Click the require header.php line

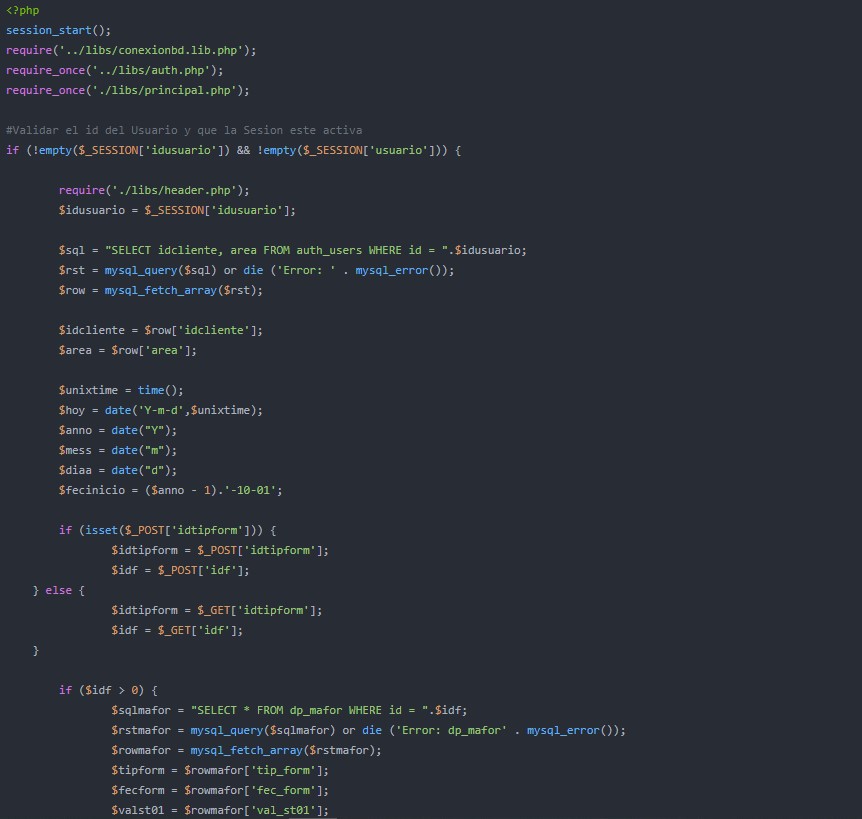(154, 190)
